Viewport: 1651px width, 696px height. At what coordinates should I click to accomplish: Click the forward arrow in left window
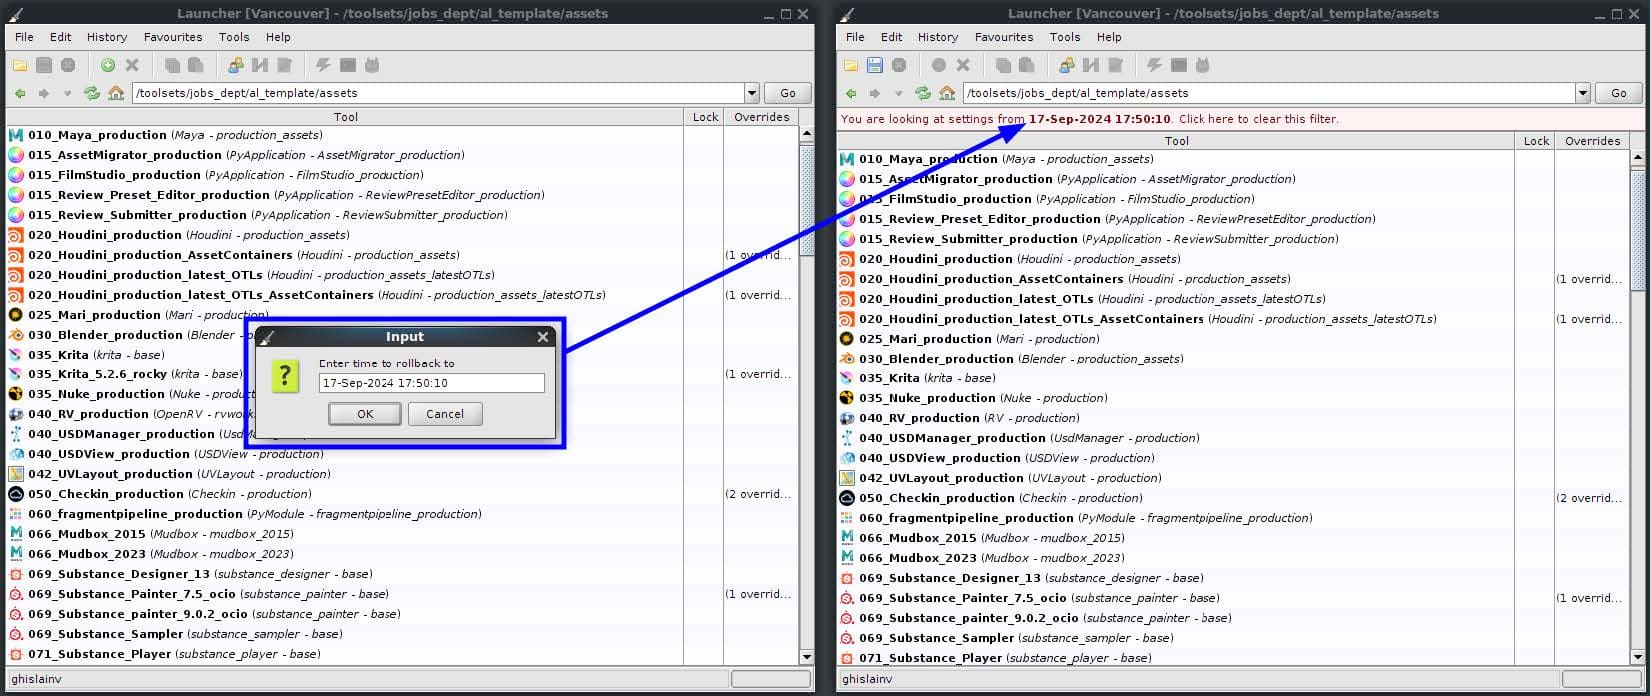(44, 93)
